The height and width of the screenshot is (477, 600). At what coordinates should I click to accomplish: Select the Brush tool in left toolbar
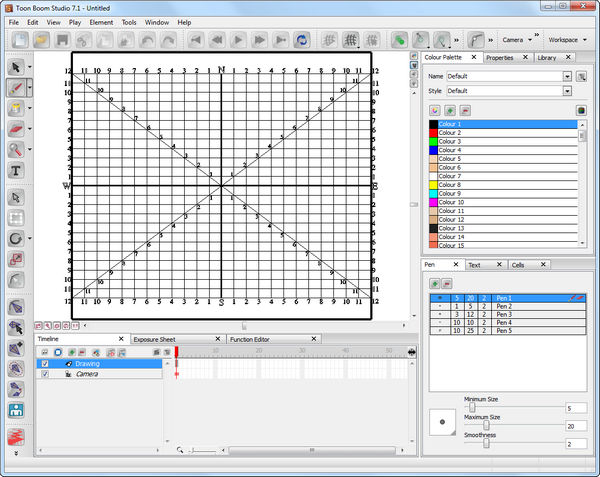[x=17, y=88]
